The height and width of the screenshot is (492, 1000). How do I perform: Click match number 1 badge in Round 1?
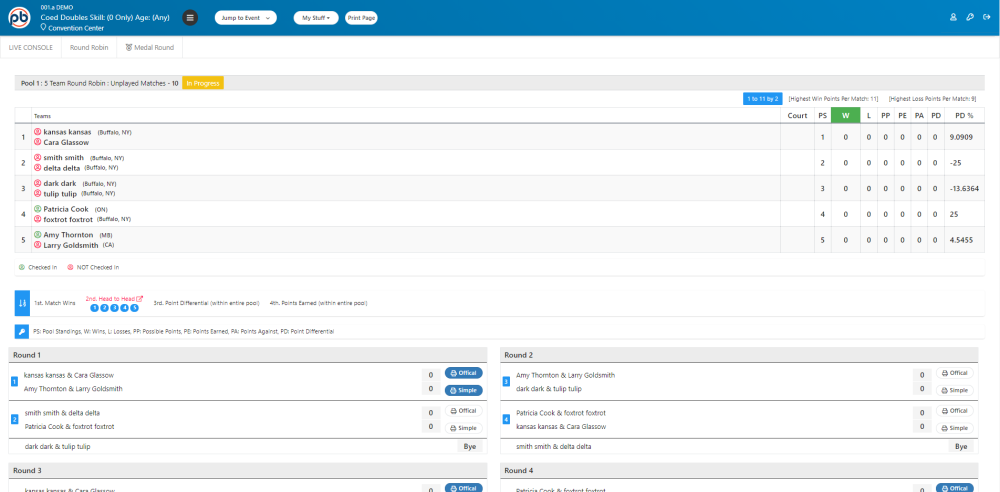tap(14, 382)
